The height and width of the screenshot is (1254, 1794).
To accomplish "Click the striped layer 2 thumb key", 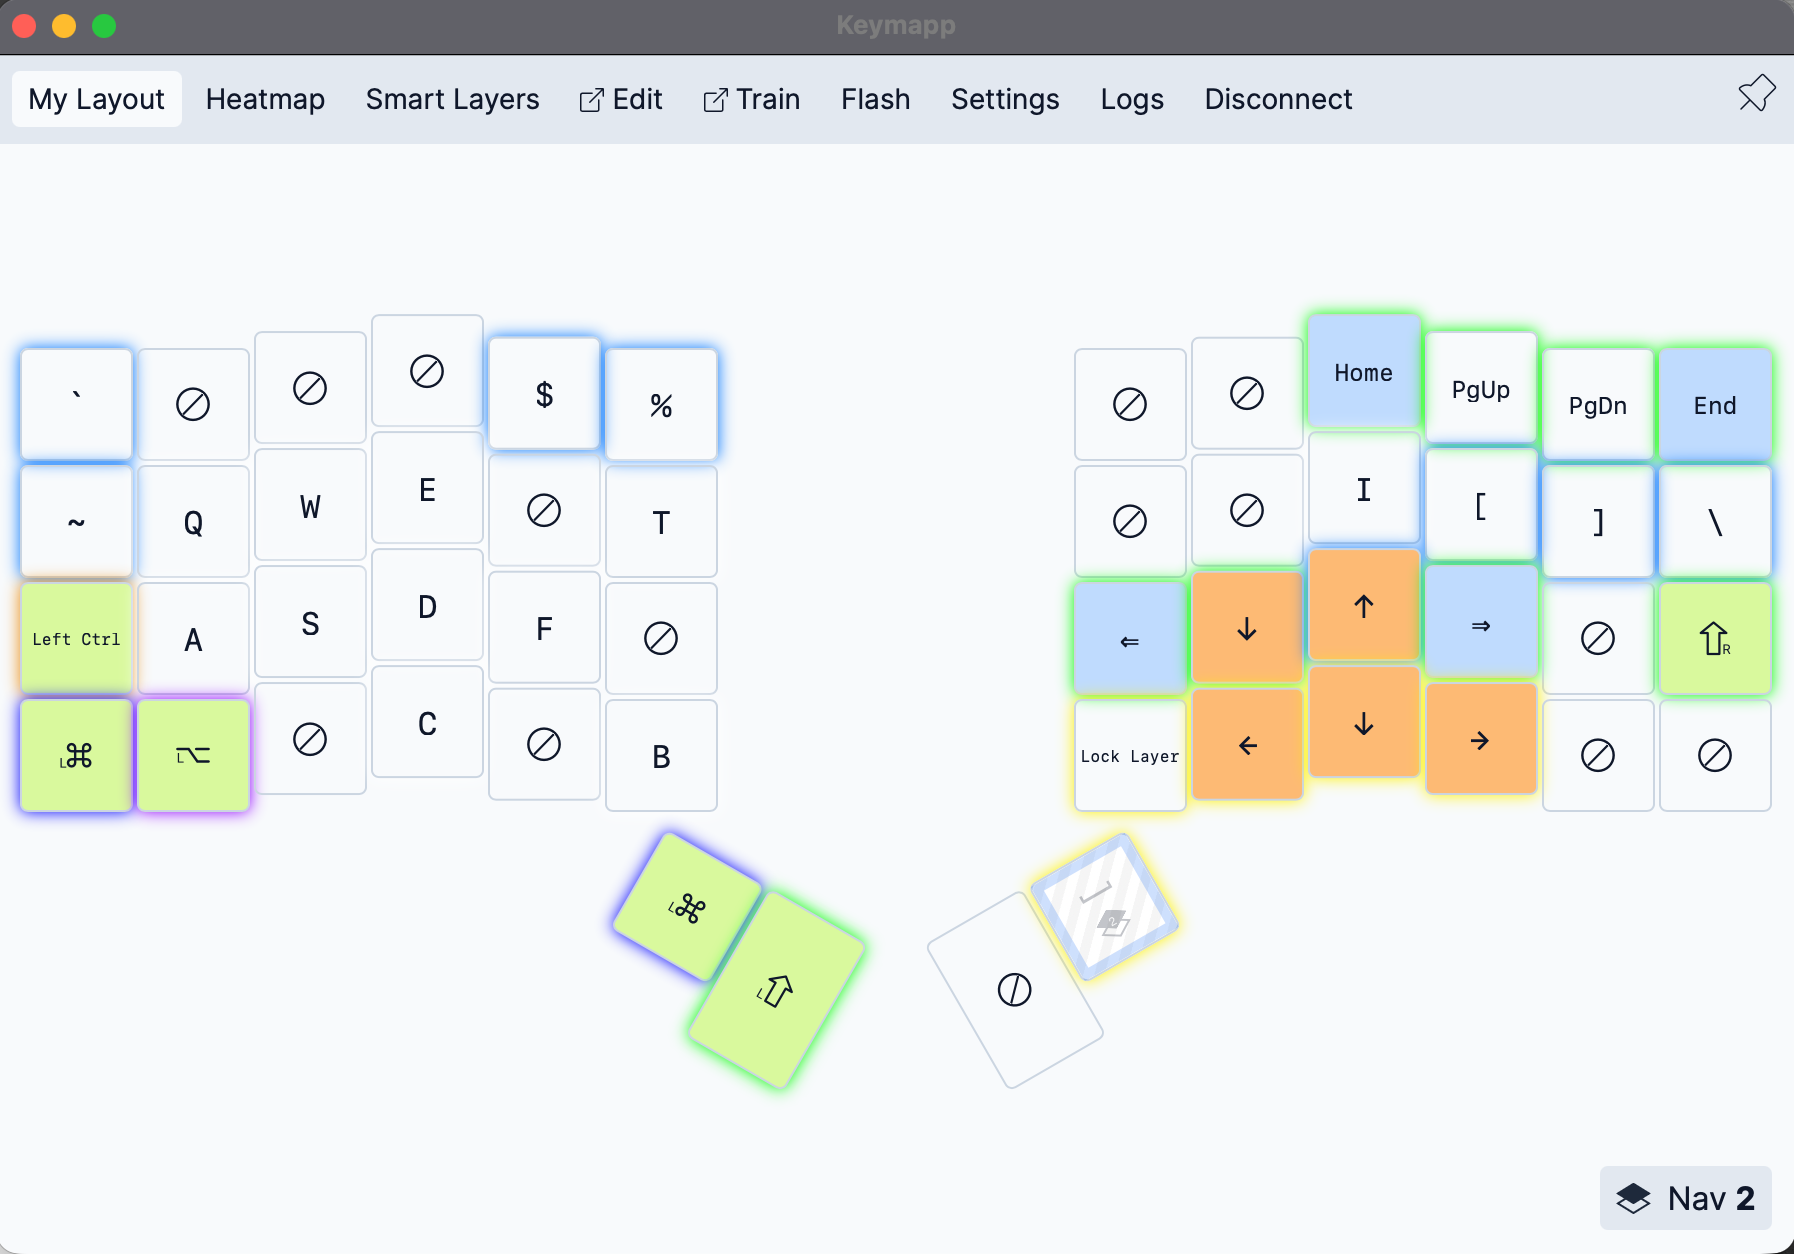I will [1104, 907].
